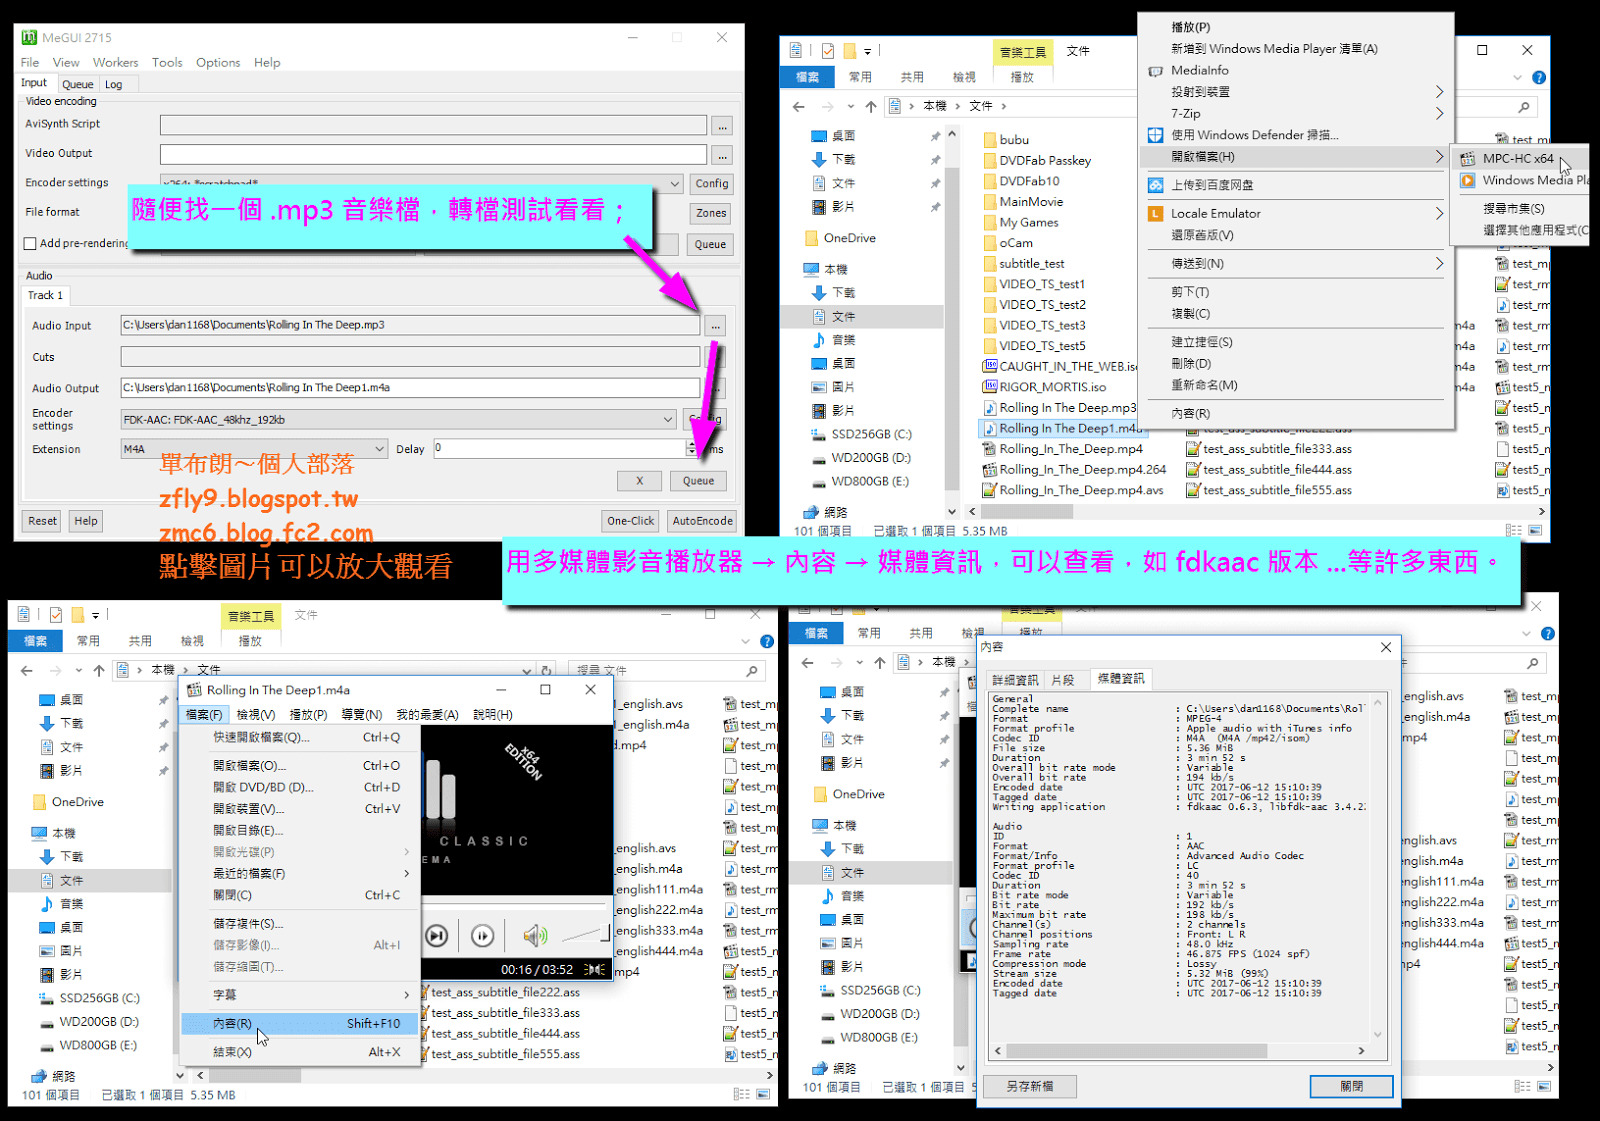
Task: Click the One-Click button
Action: tap(631, 521)
